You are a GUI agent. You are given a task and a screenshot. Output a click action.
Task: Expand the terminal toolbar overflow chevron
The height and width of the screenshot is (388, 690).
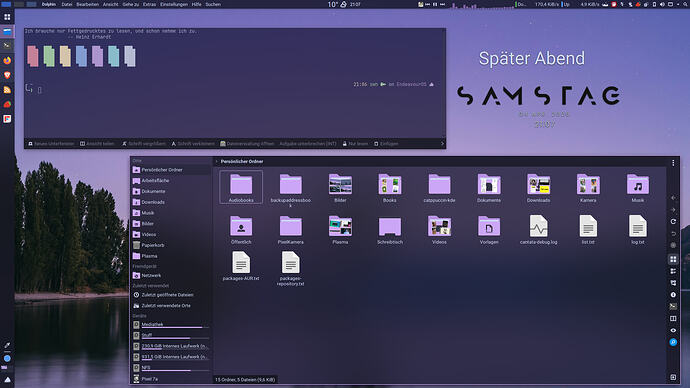point(442,144)
